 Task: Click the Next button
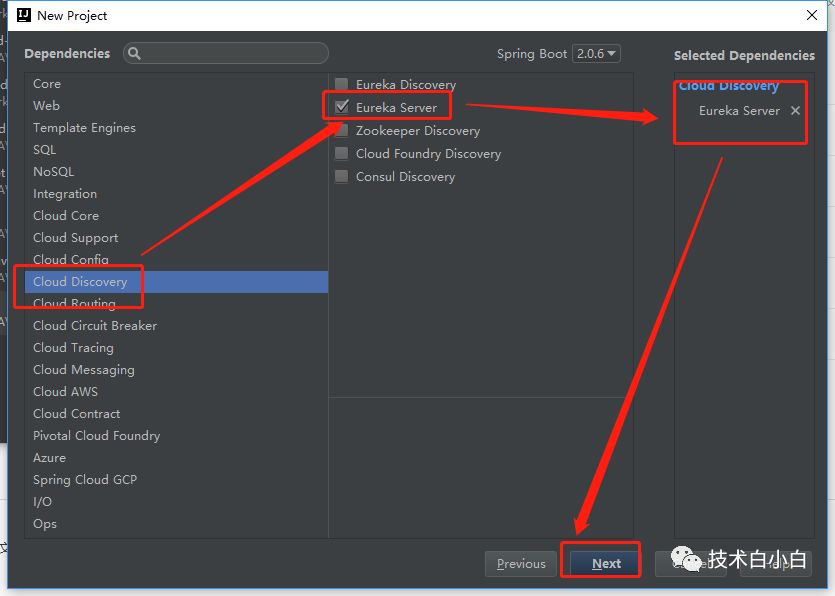(606, 564)
